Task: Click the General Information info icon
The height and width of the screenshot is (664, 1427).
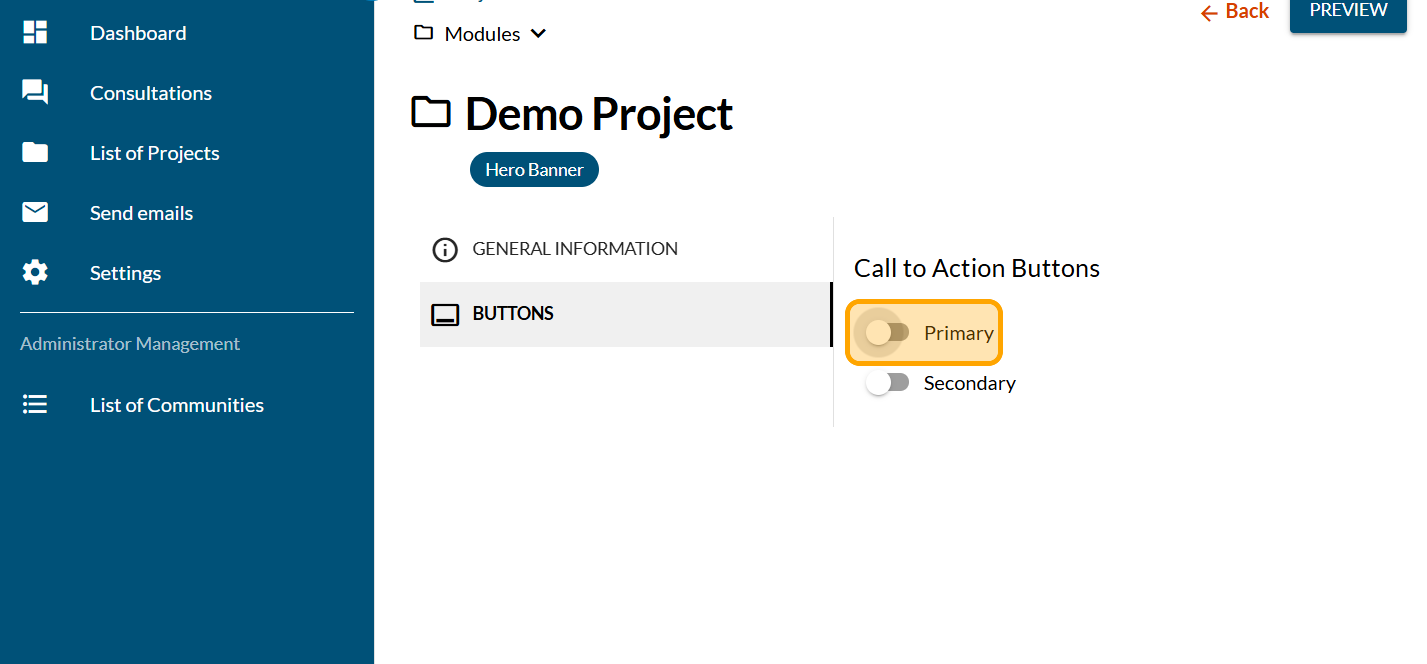Action: click(445, 249)
